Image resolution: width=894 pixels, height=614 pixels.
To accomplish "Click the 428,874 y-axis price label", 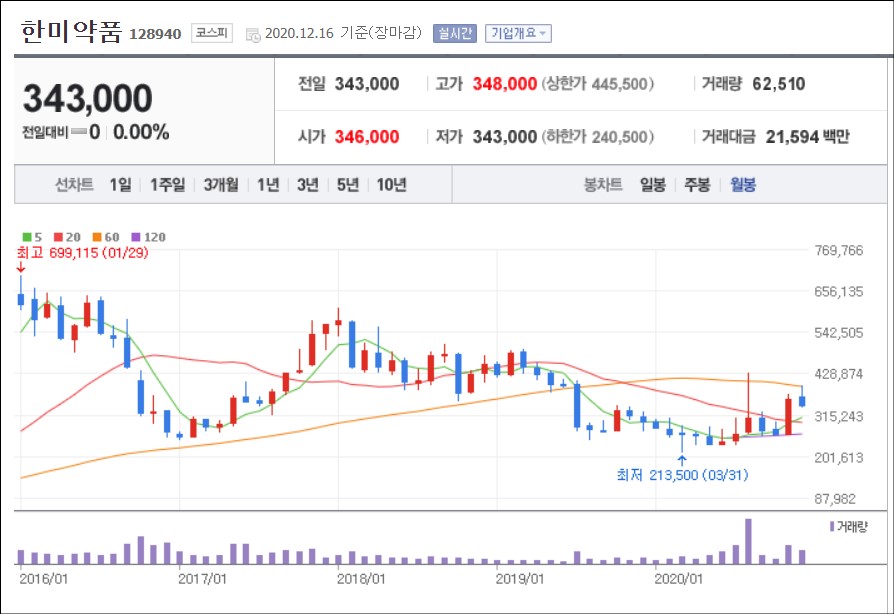I will (838, 375).
